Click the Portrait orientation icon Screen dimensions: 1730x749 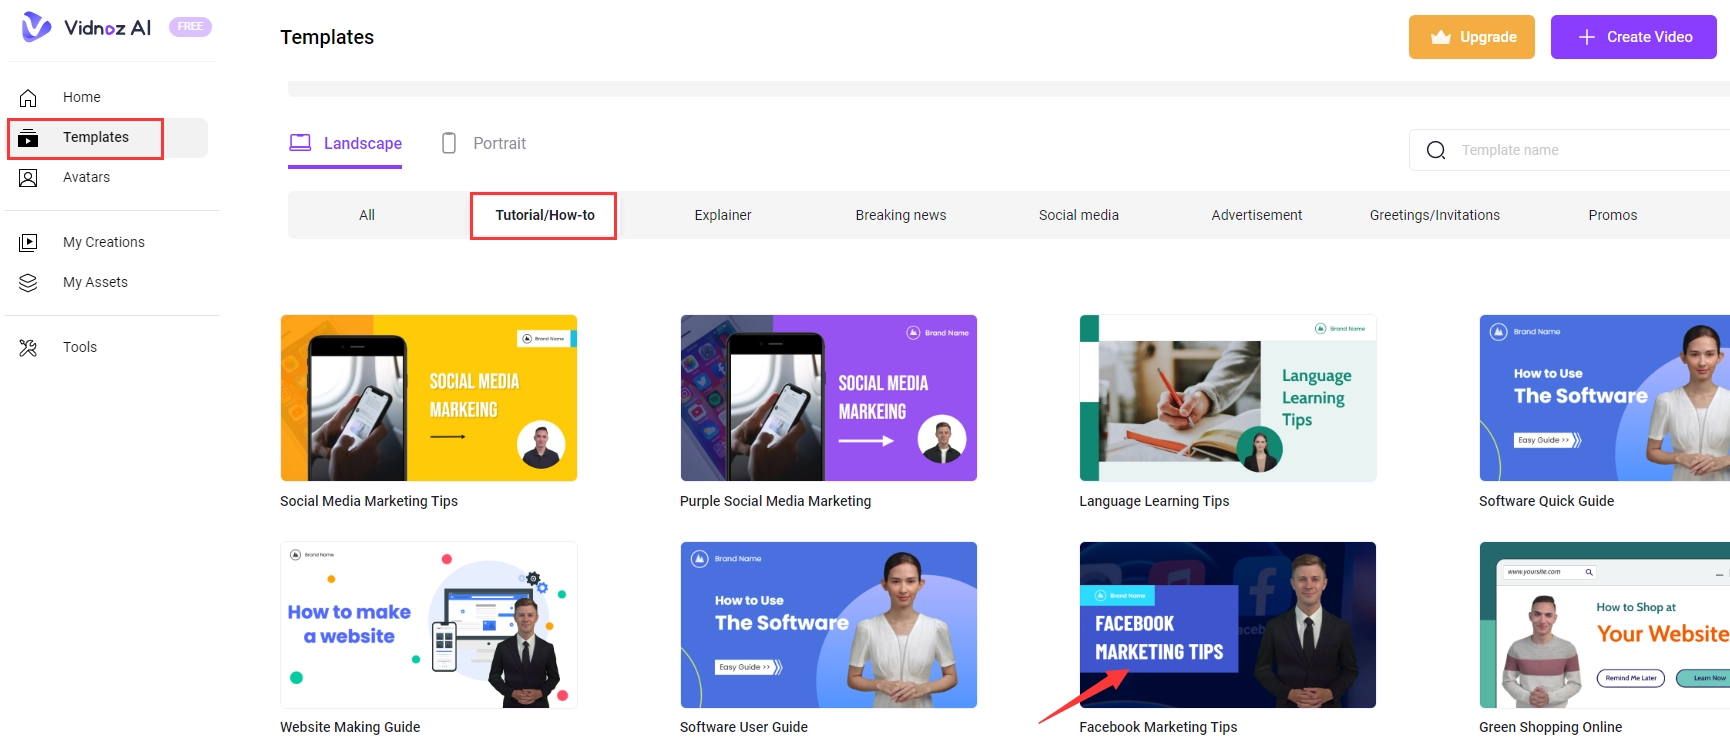[449, 144]
